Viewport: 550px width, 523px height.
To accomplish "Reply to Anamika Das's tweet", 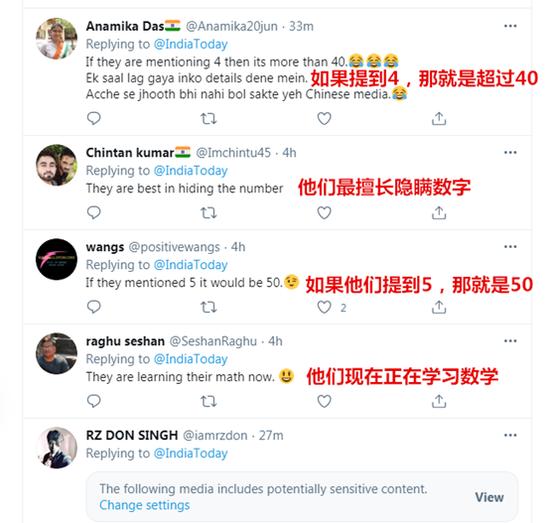I will (94, 118).
